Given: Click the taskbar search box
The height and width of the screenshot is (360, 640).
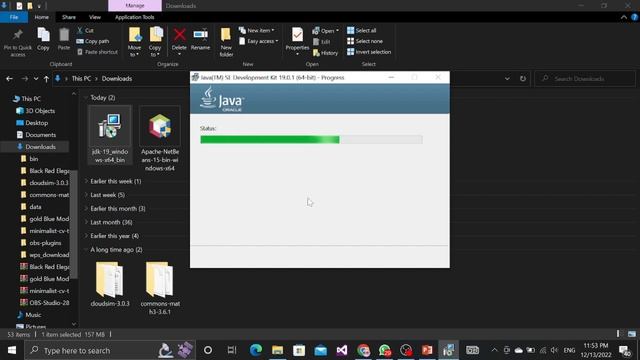Looking at the screenshot, I should point(111,350).
